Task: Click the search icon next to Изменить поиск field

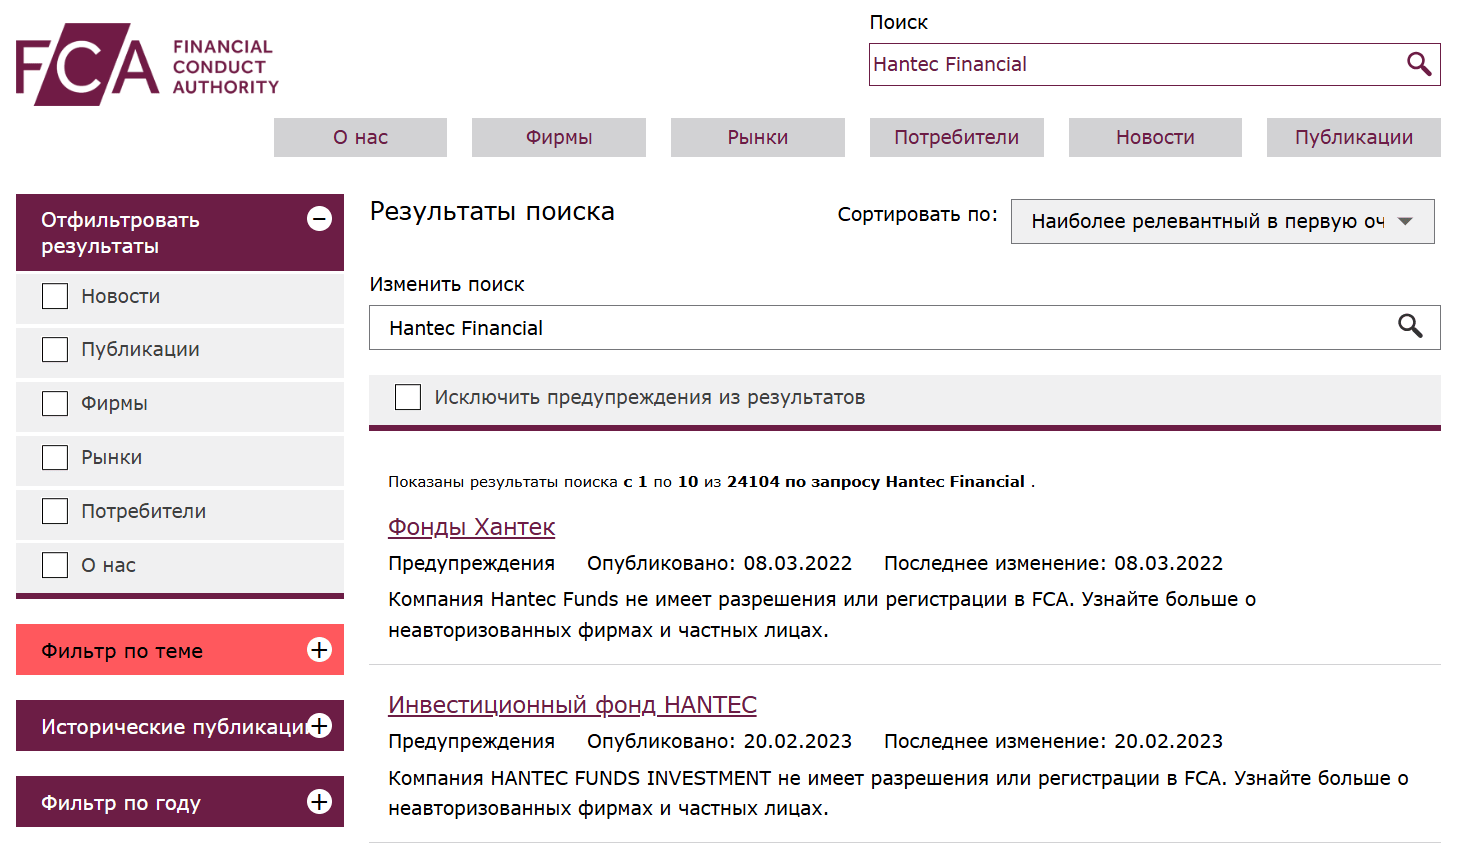Action: click(1410, 327)
